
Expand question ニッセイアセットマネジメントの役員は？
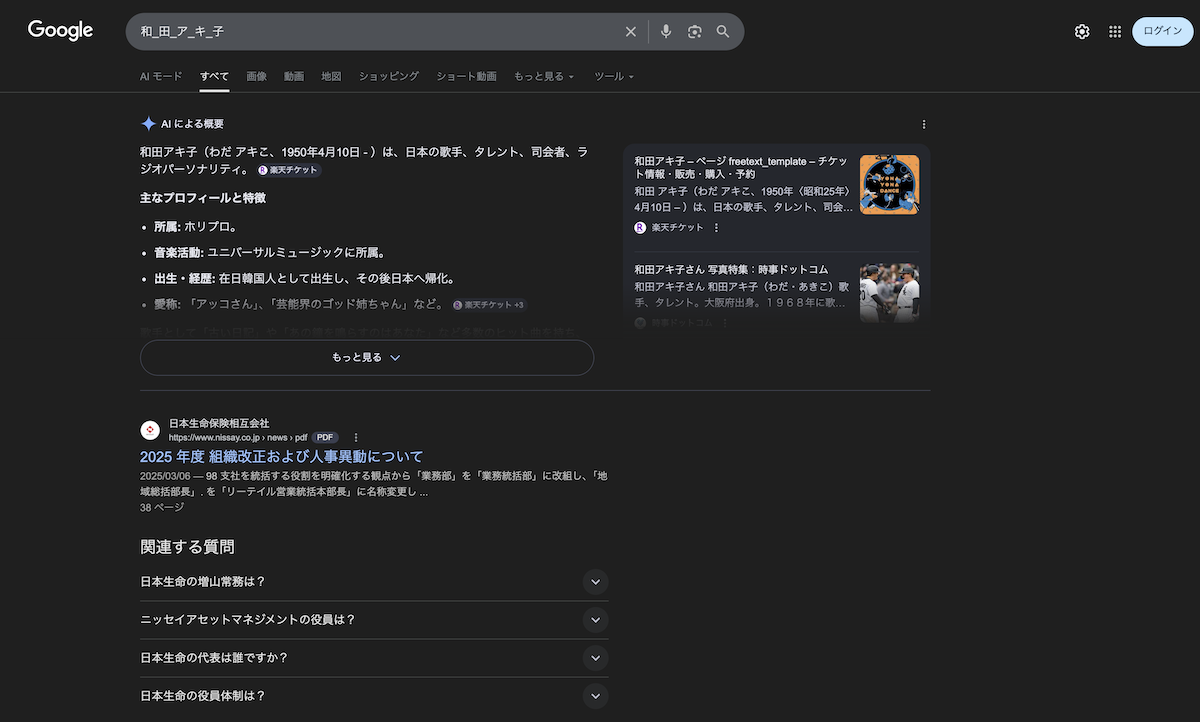click(x=595, y=620)
